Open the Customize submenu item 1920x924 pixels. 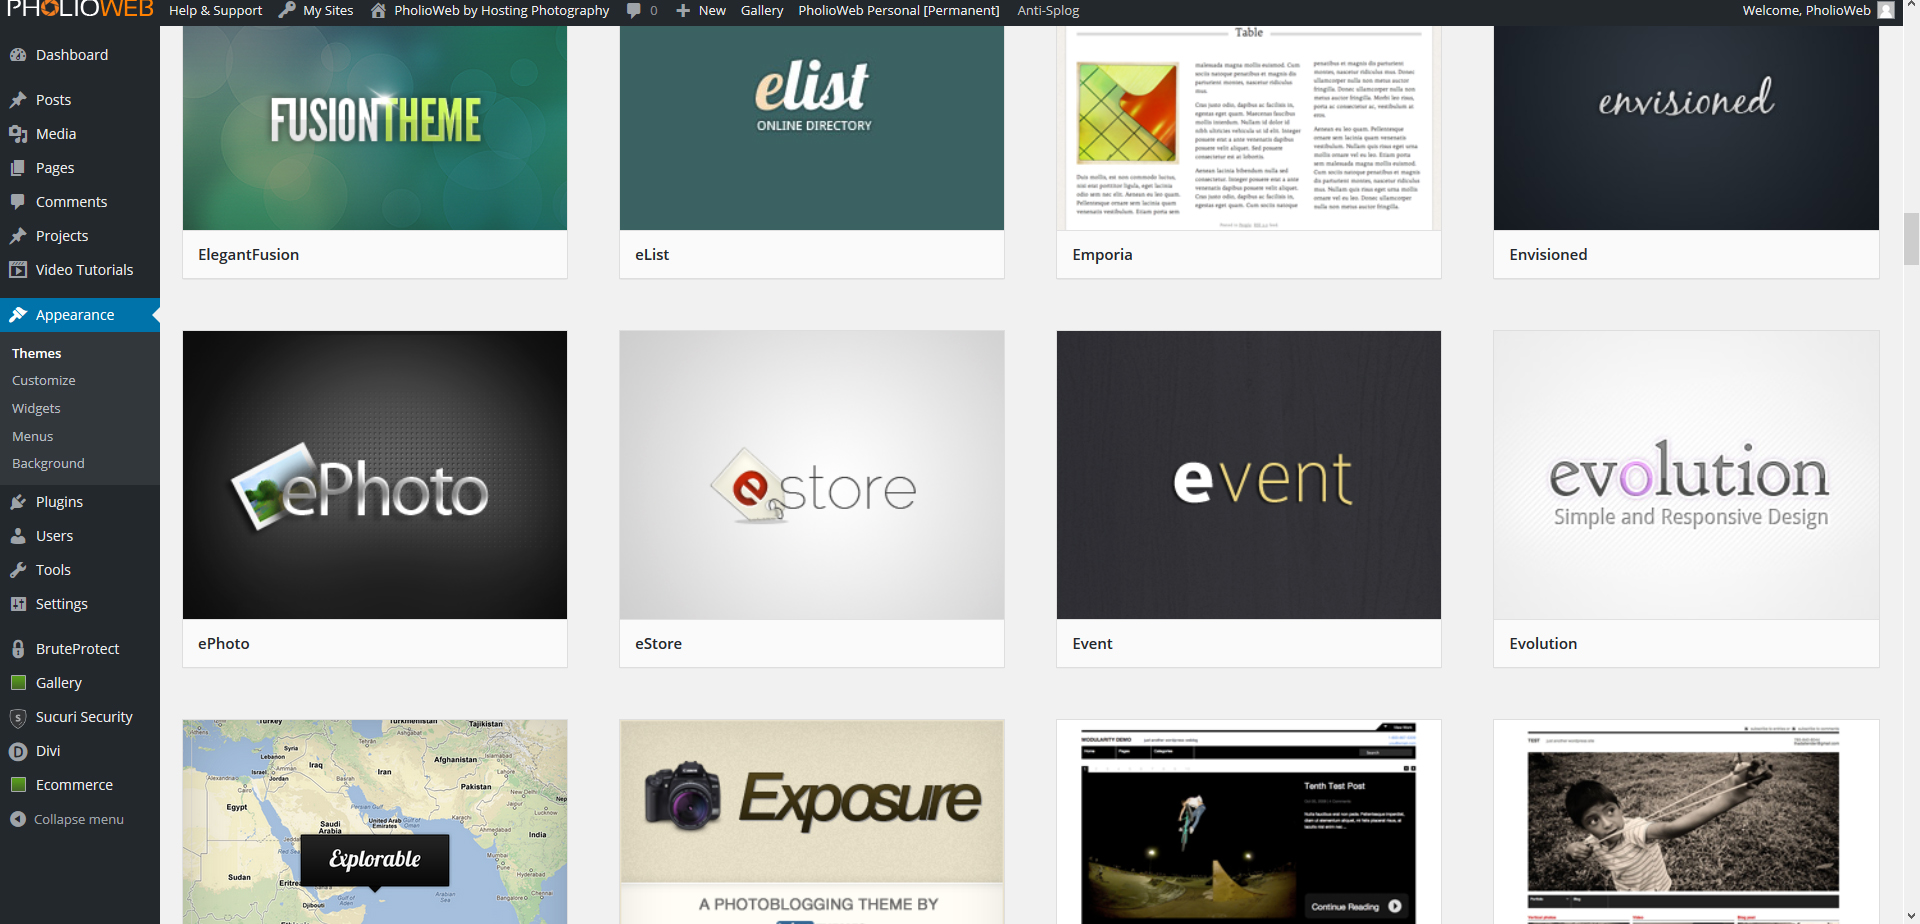pos(44,381)
